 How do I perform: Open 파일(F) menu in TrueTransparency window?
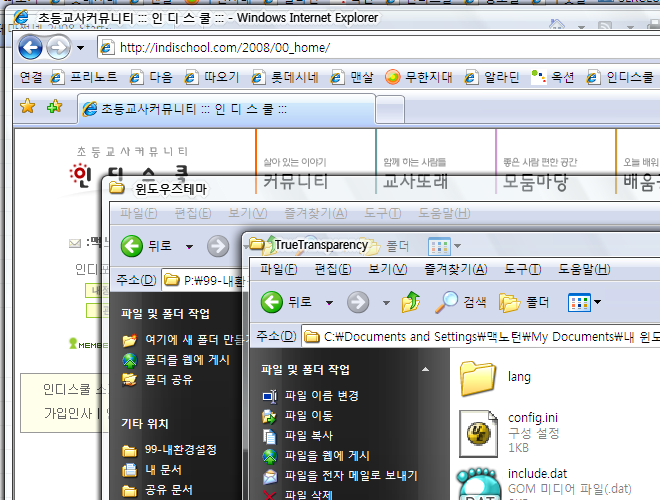click(x=278, y=269)
